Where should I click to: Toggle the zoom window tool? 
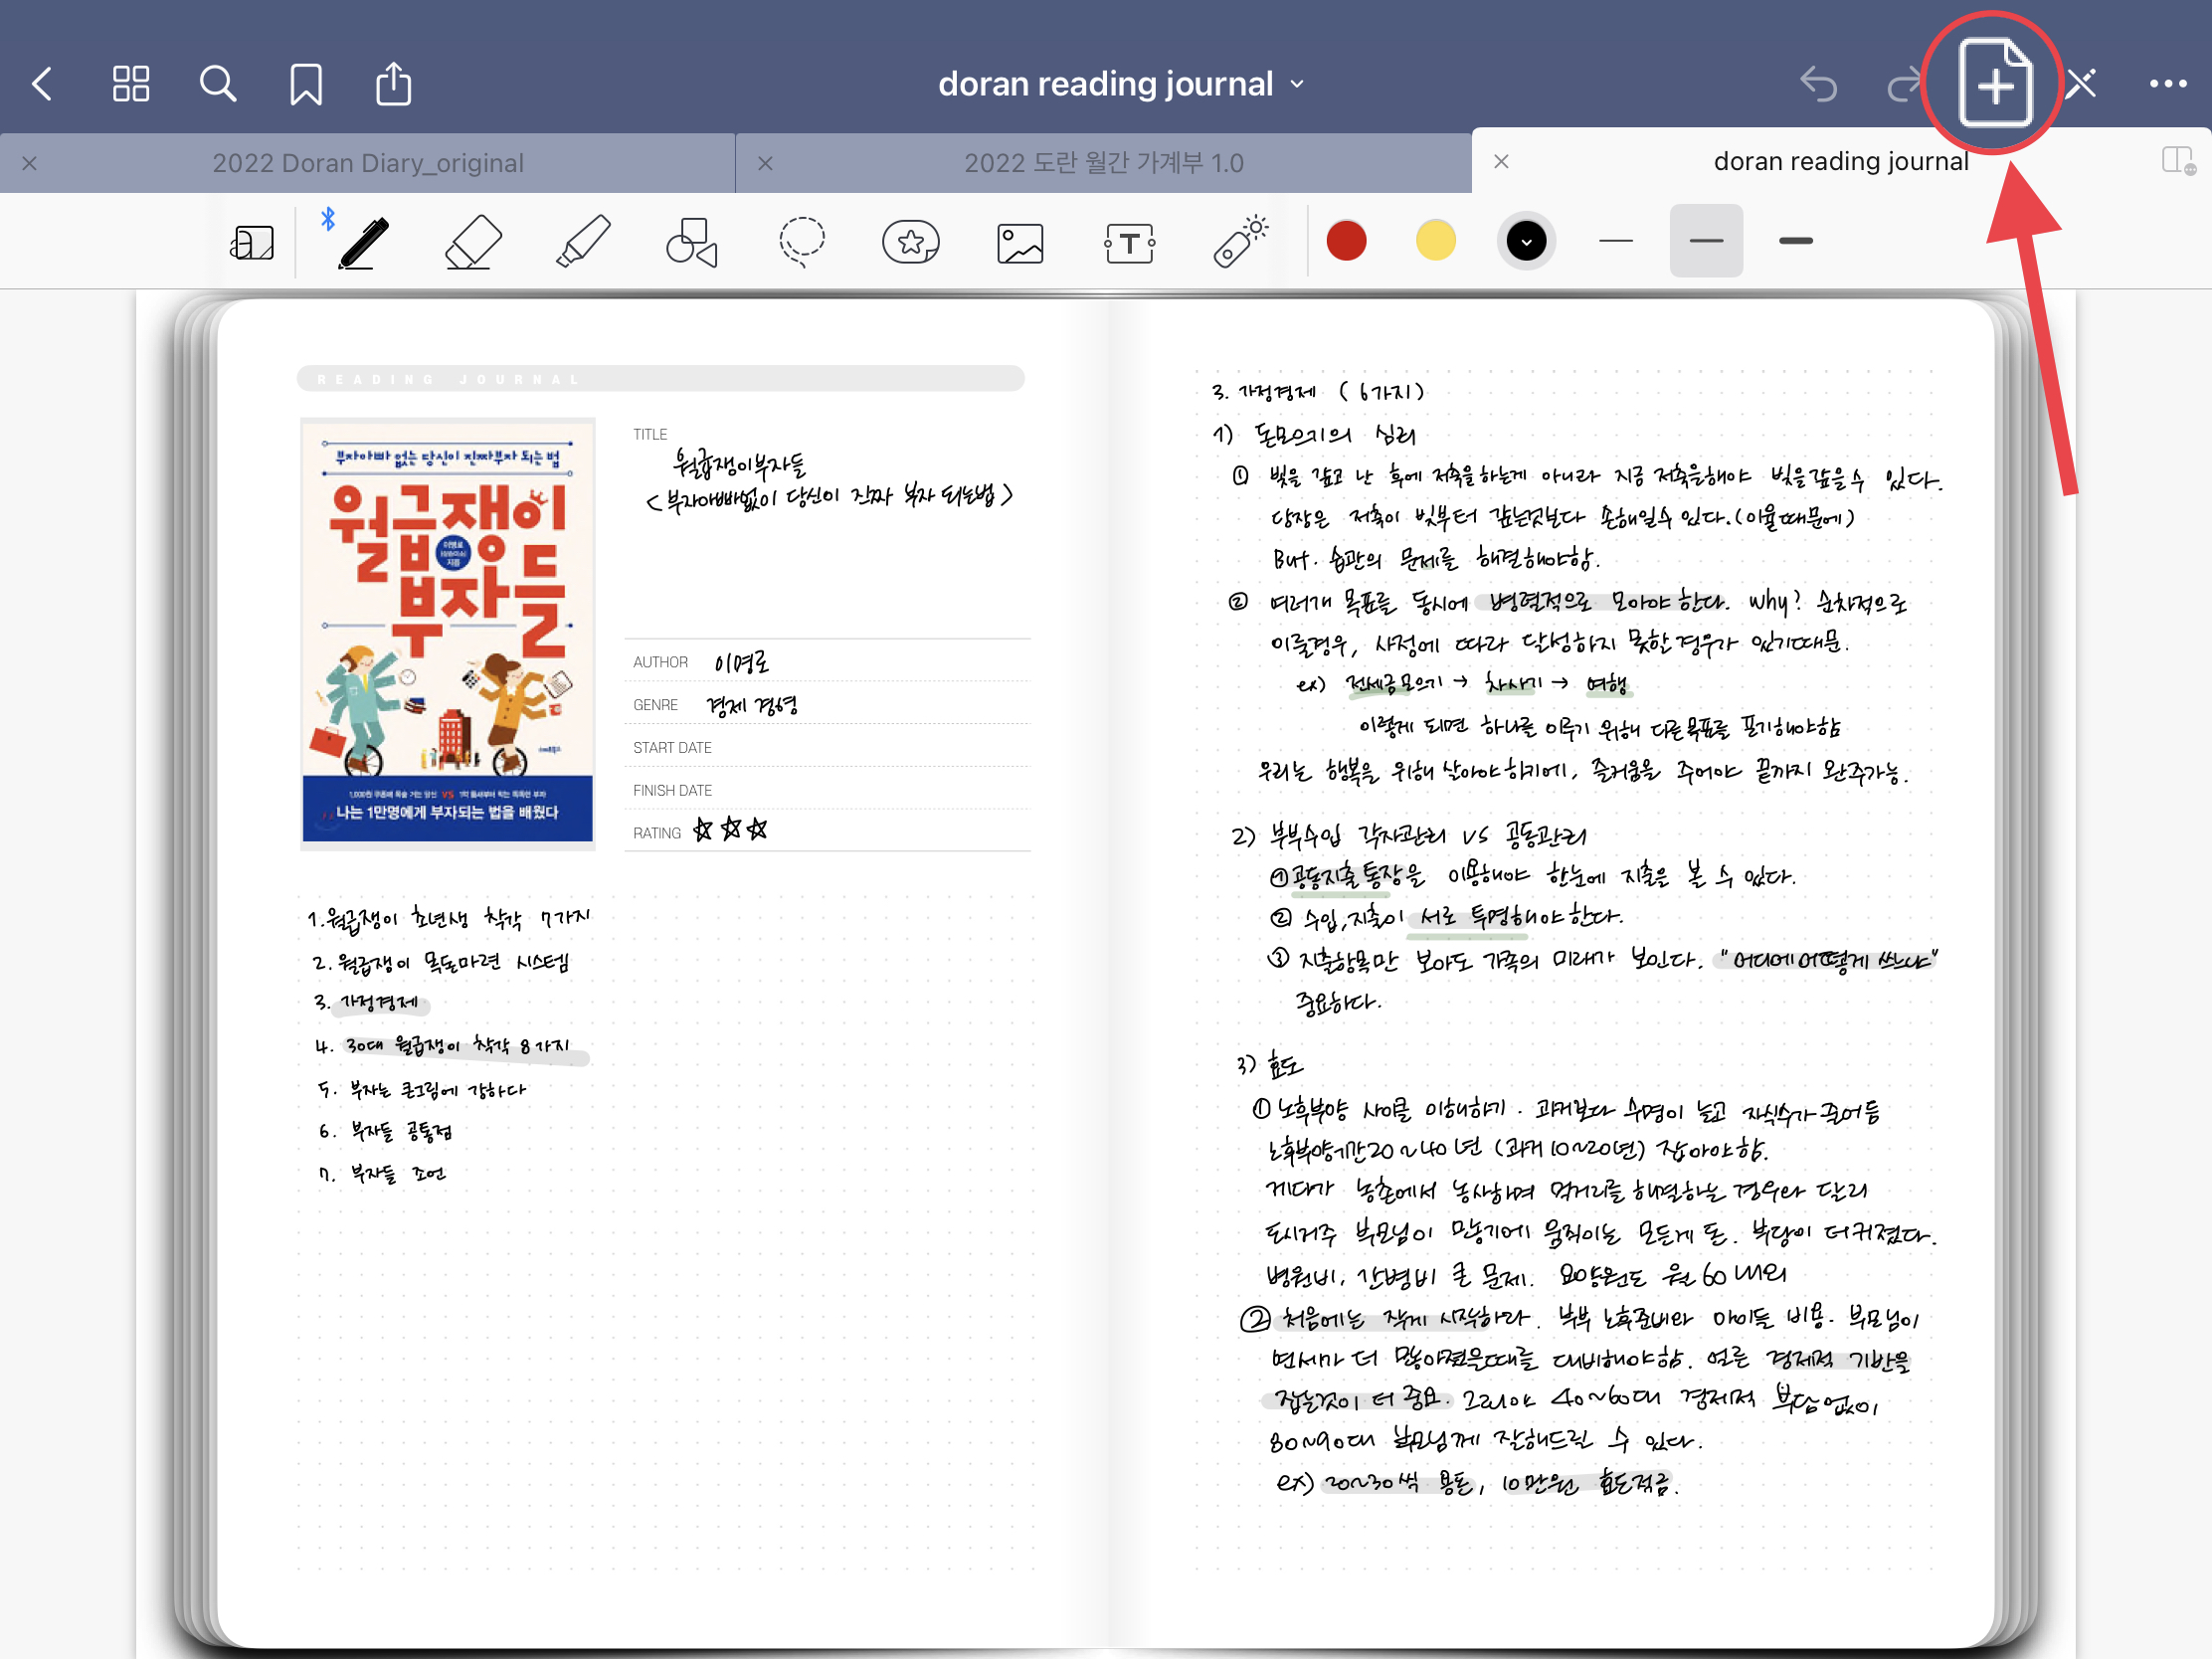[252, 243]
